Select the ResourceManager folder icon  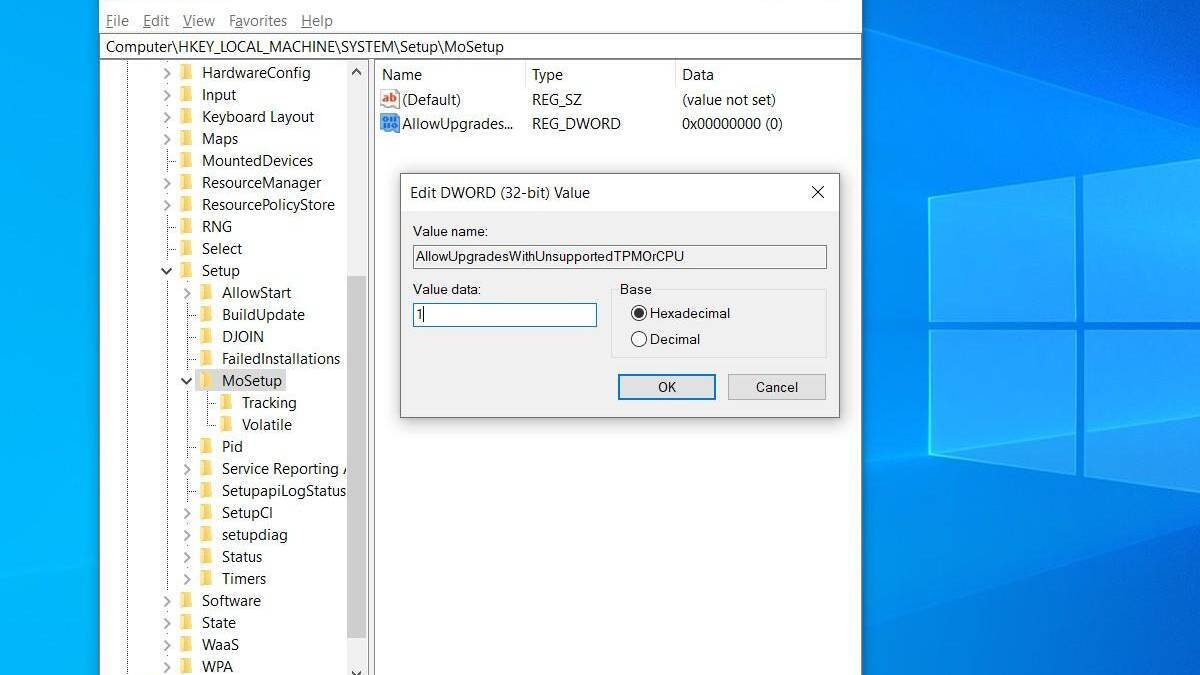pos(187,182)
